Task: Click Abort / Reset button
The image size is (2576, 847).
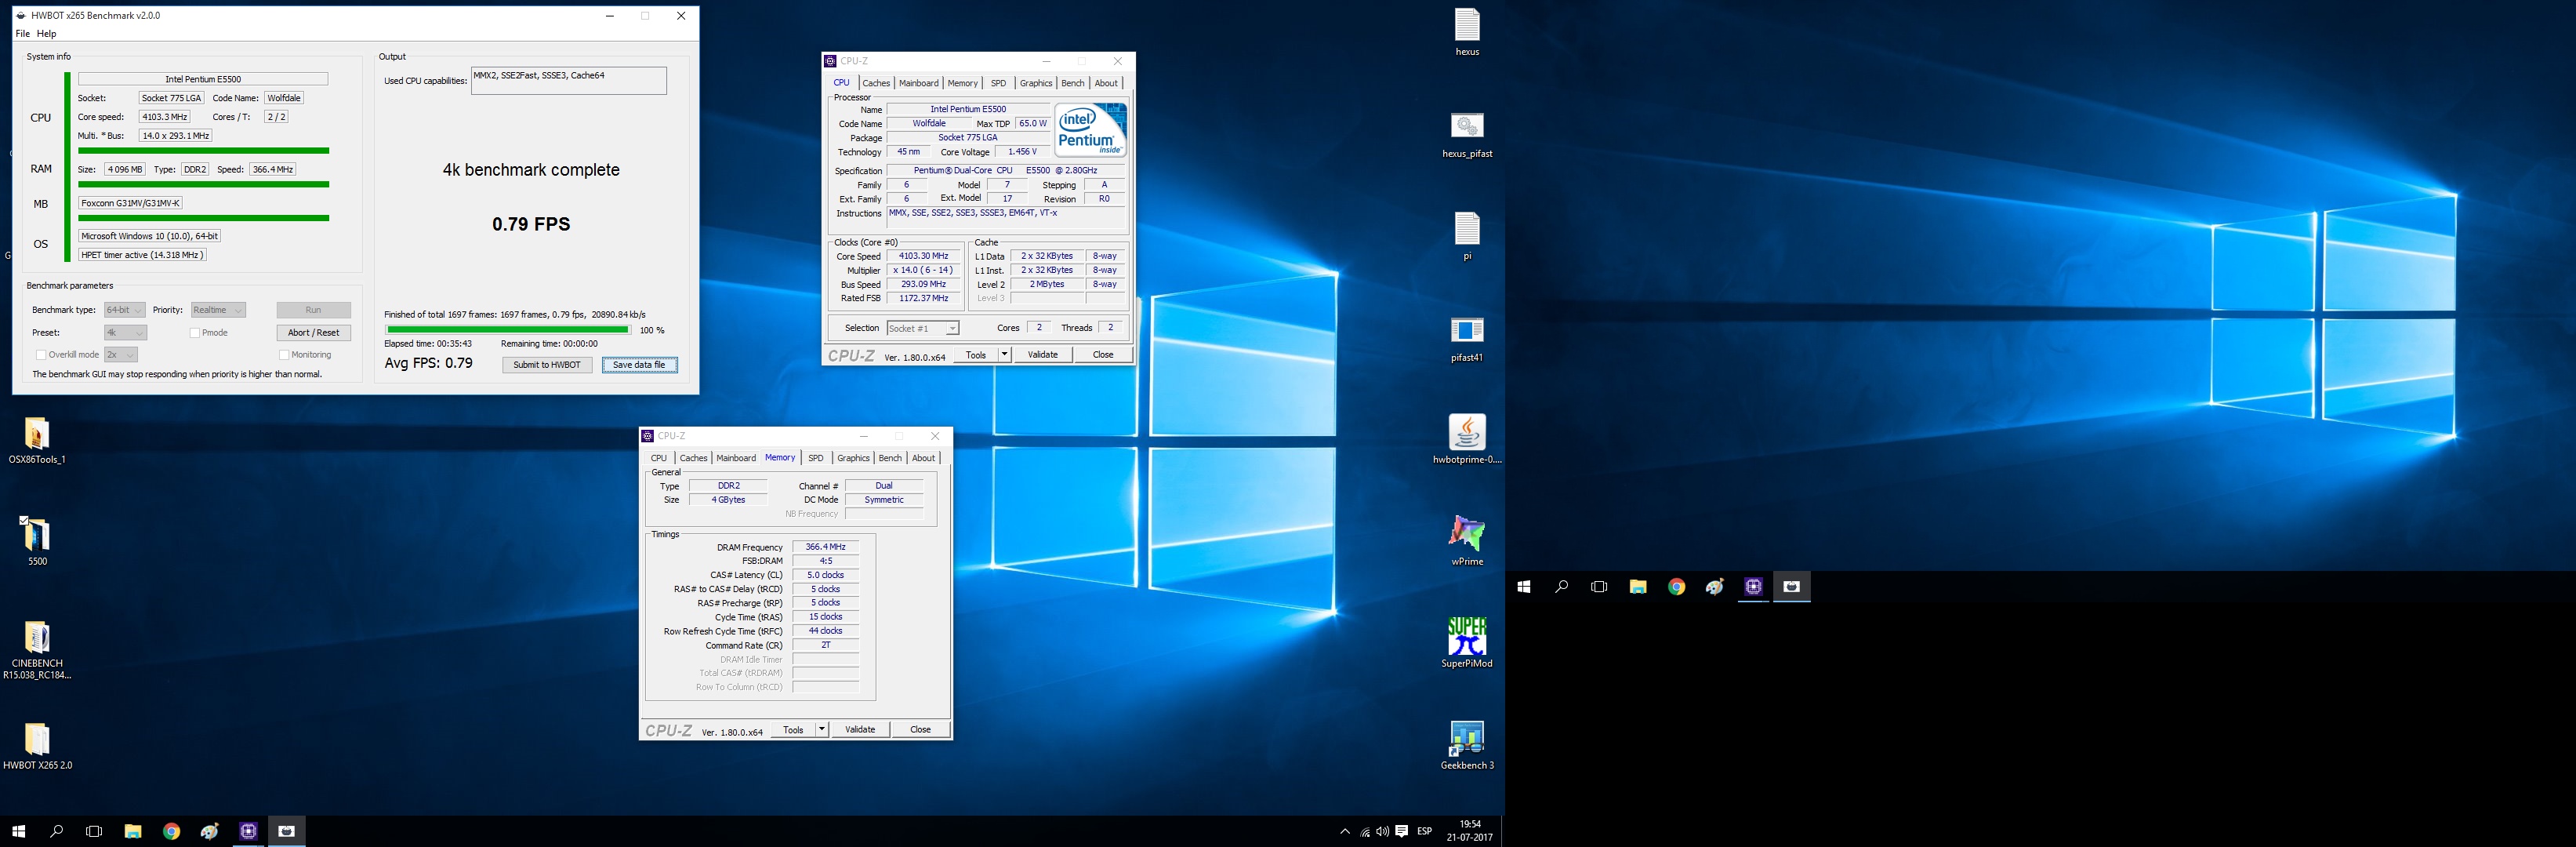Action: [x=314, y=333]
